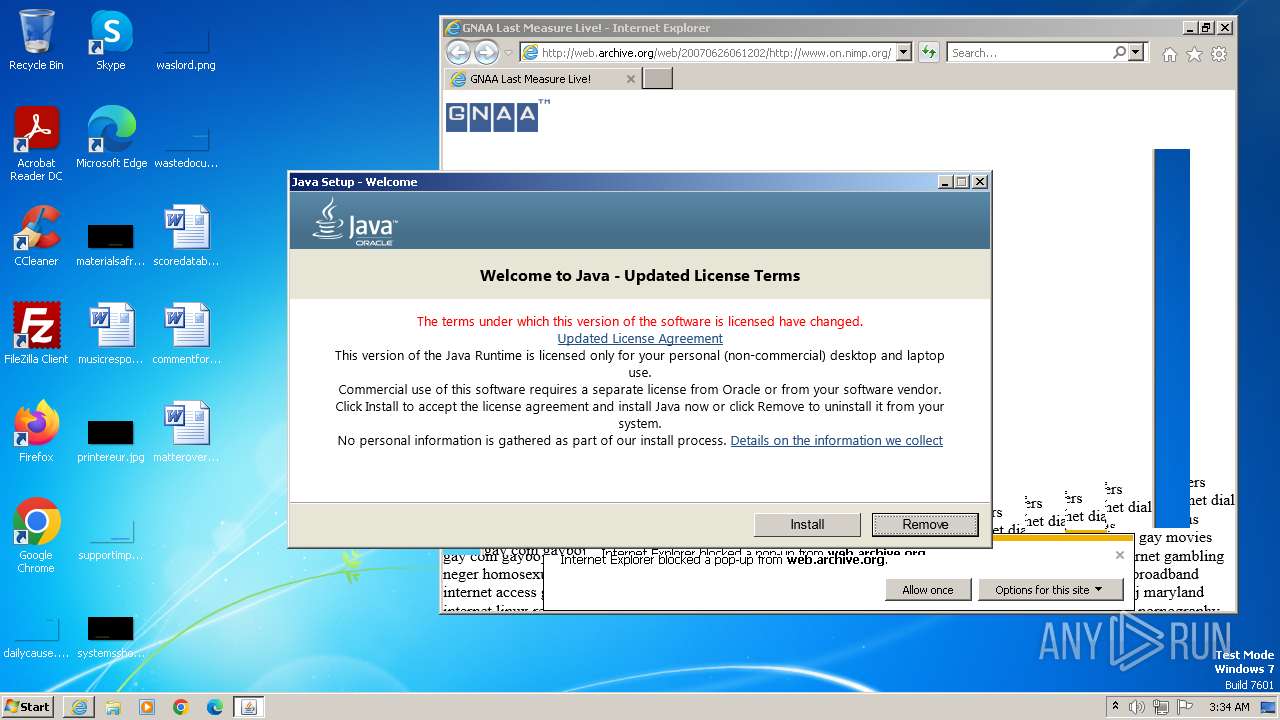This screenshot has height=720, width=1280.
Task: Click the clock in the taskbar
Action: pos(1229,707)
